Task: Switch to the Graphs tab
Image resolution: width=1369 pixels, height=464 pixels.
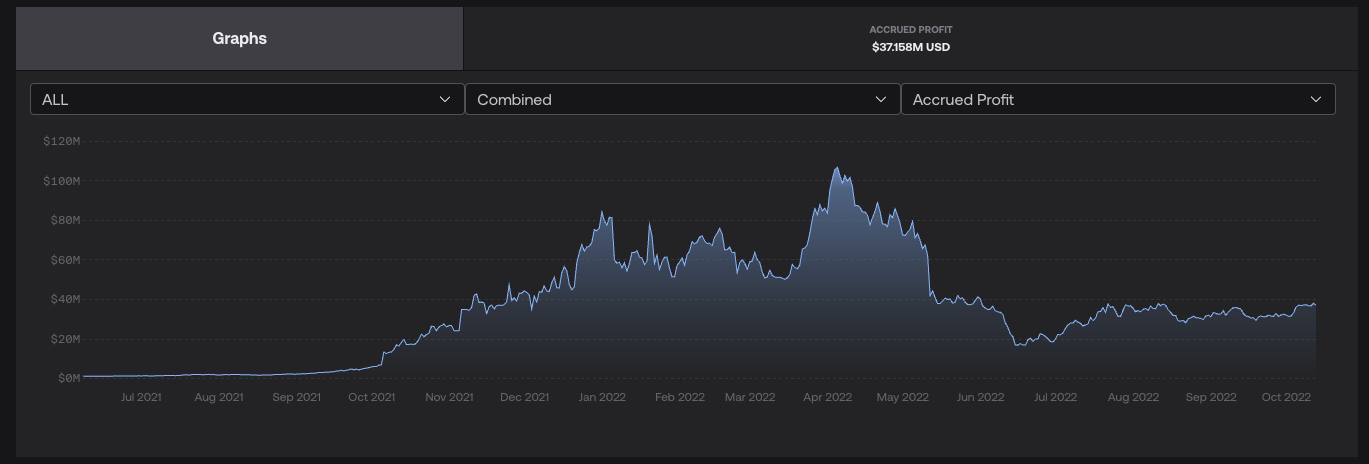Action: click(240, 39)
